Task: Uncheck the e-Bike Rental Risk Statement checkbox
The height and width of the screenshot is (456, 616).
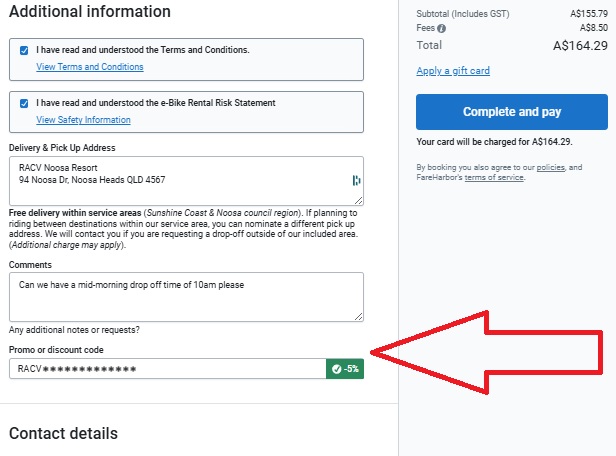Action: coord(24,103)
